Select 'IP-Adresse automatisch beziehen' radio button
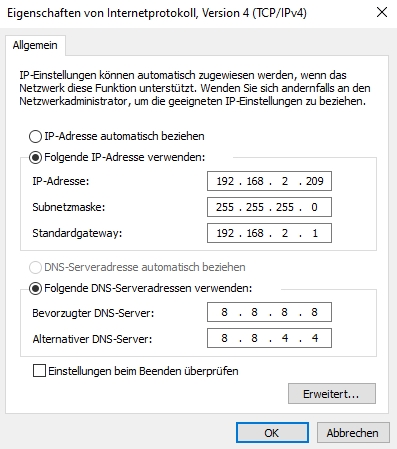 tap(35, 136)
